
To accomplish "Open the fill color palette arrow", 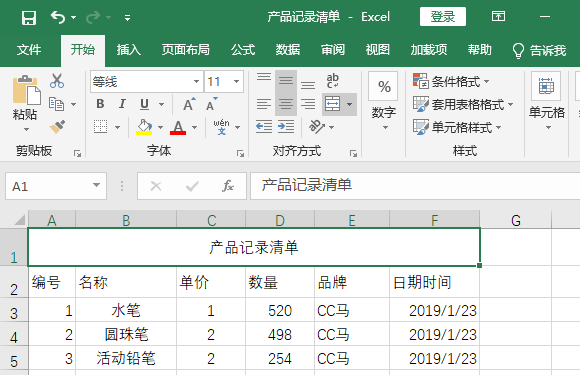I will 161,127.
